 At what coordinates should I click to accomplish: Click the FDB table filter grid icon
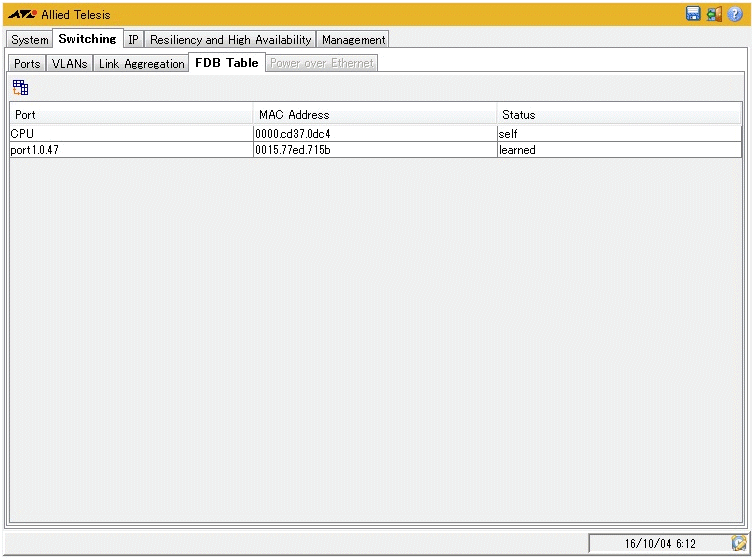coord(20,87)
